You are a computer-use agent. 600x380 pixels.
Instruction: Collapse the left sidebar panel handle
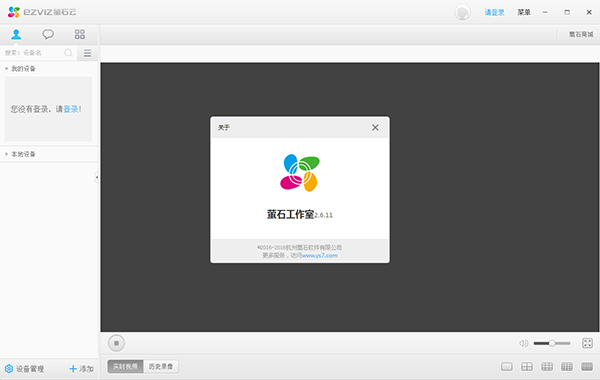[x=96, y=177]
